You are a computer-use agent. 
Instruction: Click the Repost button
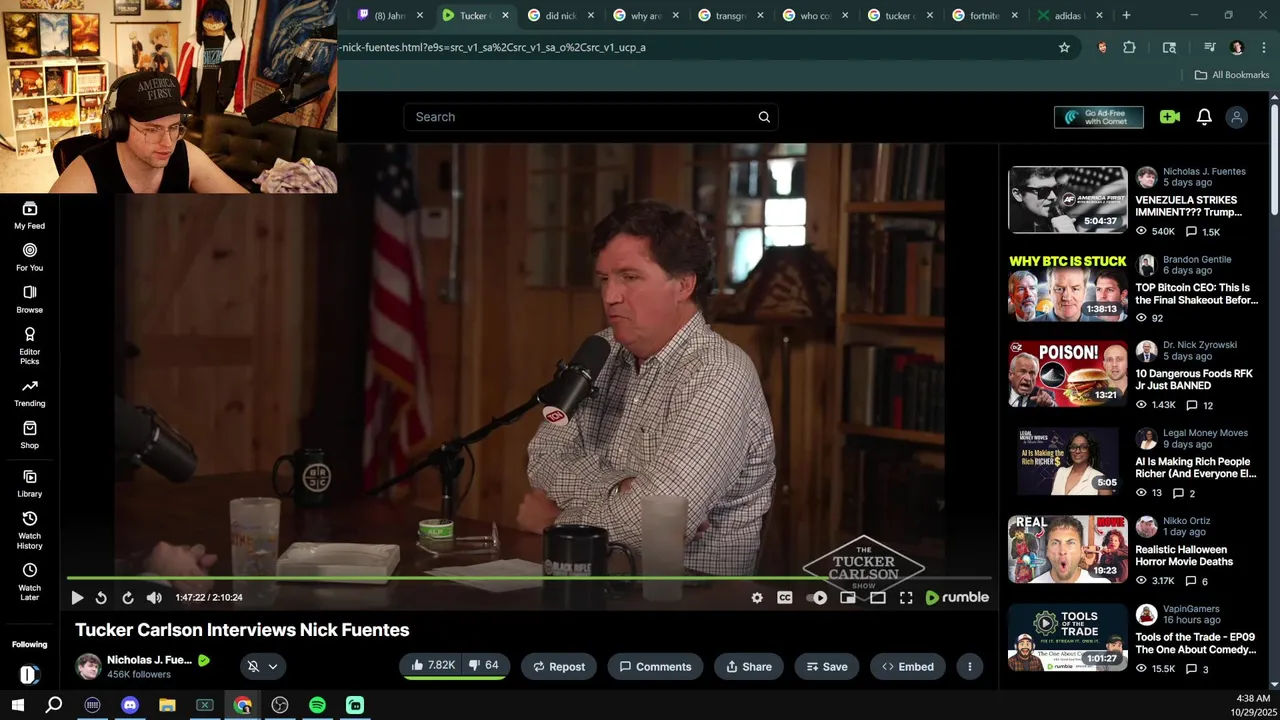click(x=558, y=667)
